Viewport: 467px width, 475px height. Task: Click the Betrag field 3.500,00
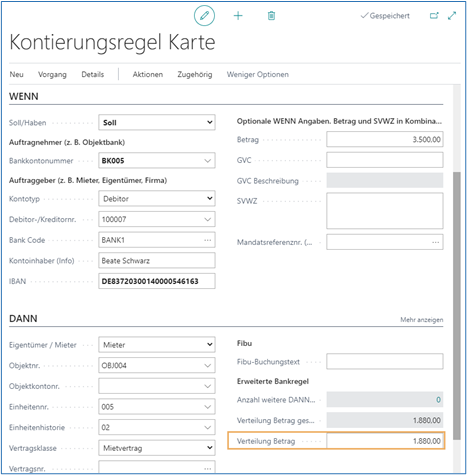(x=385, y=139)
